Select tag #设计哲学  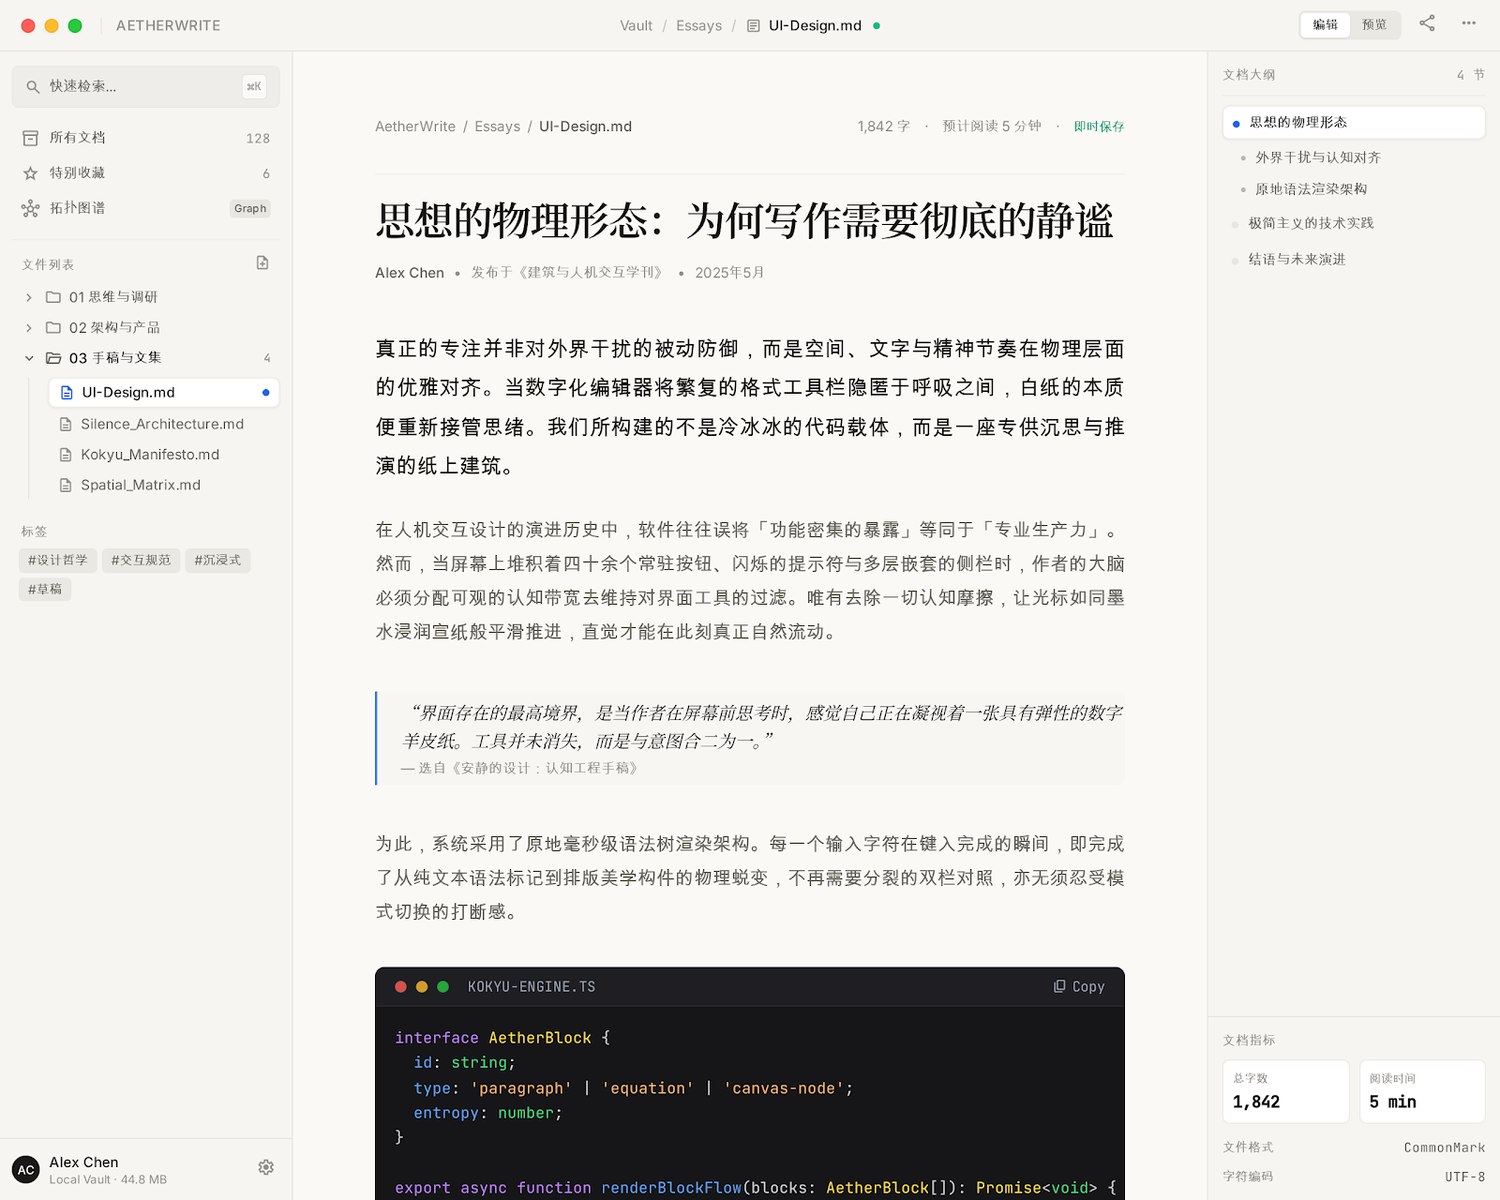58,560
